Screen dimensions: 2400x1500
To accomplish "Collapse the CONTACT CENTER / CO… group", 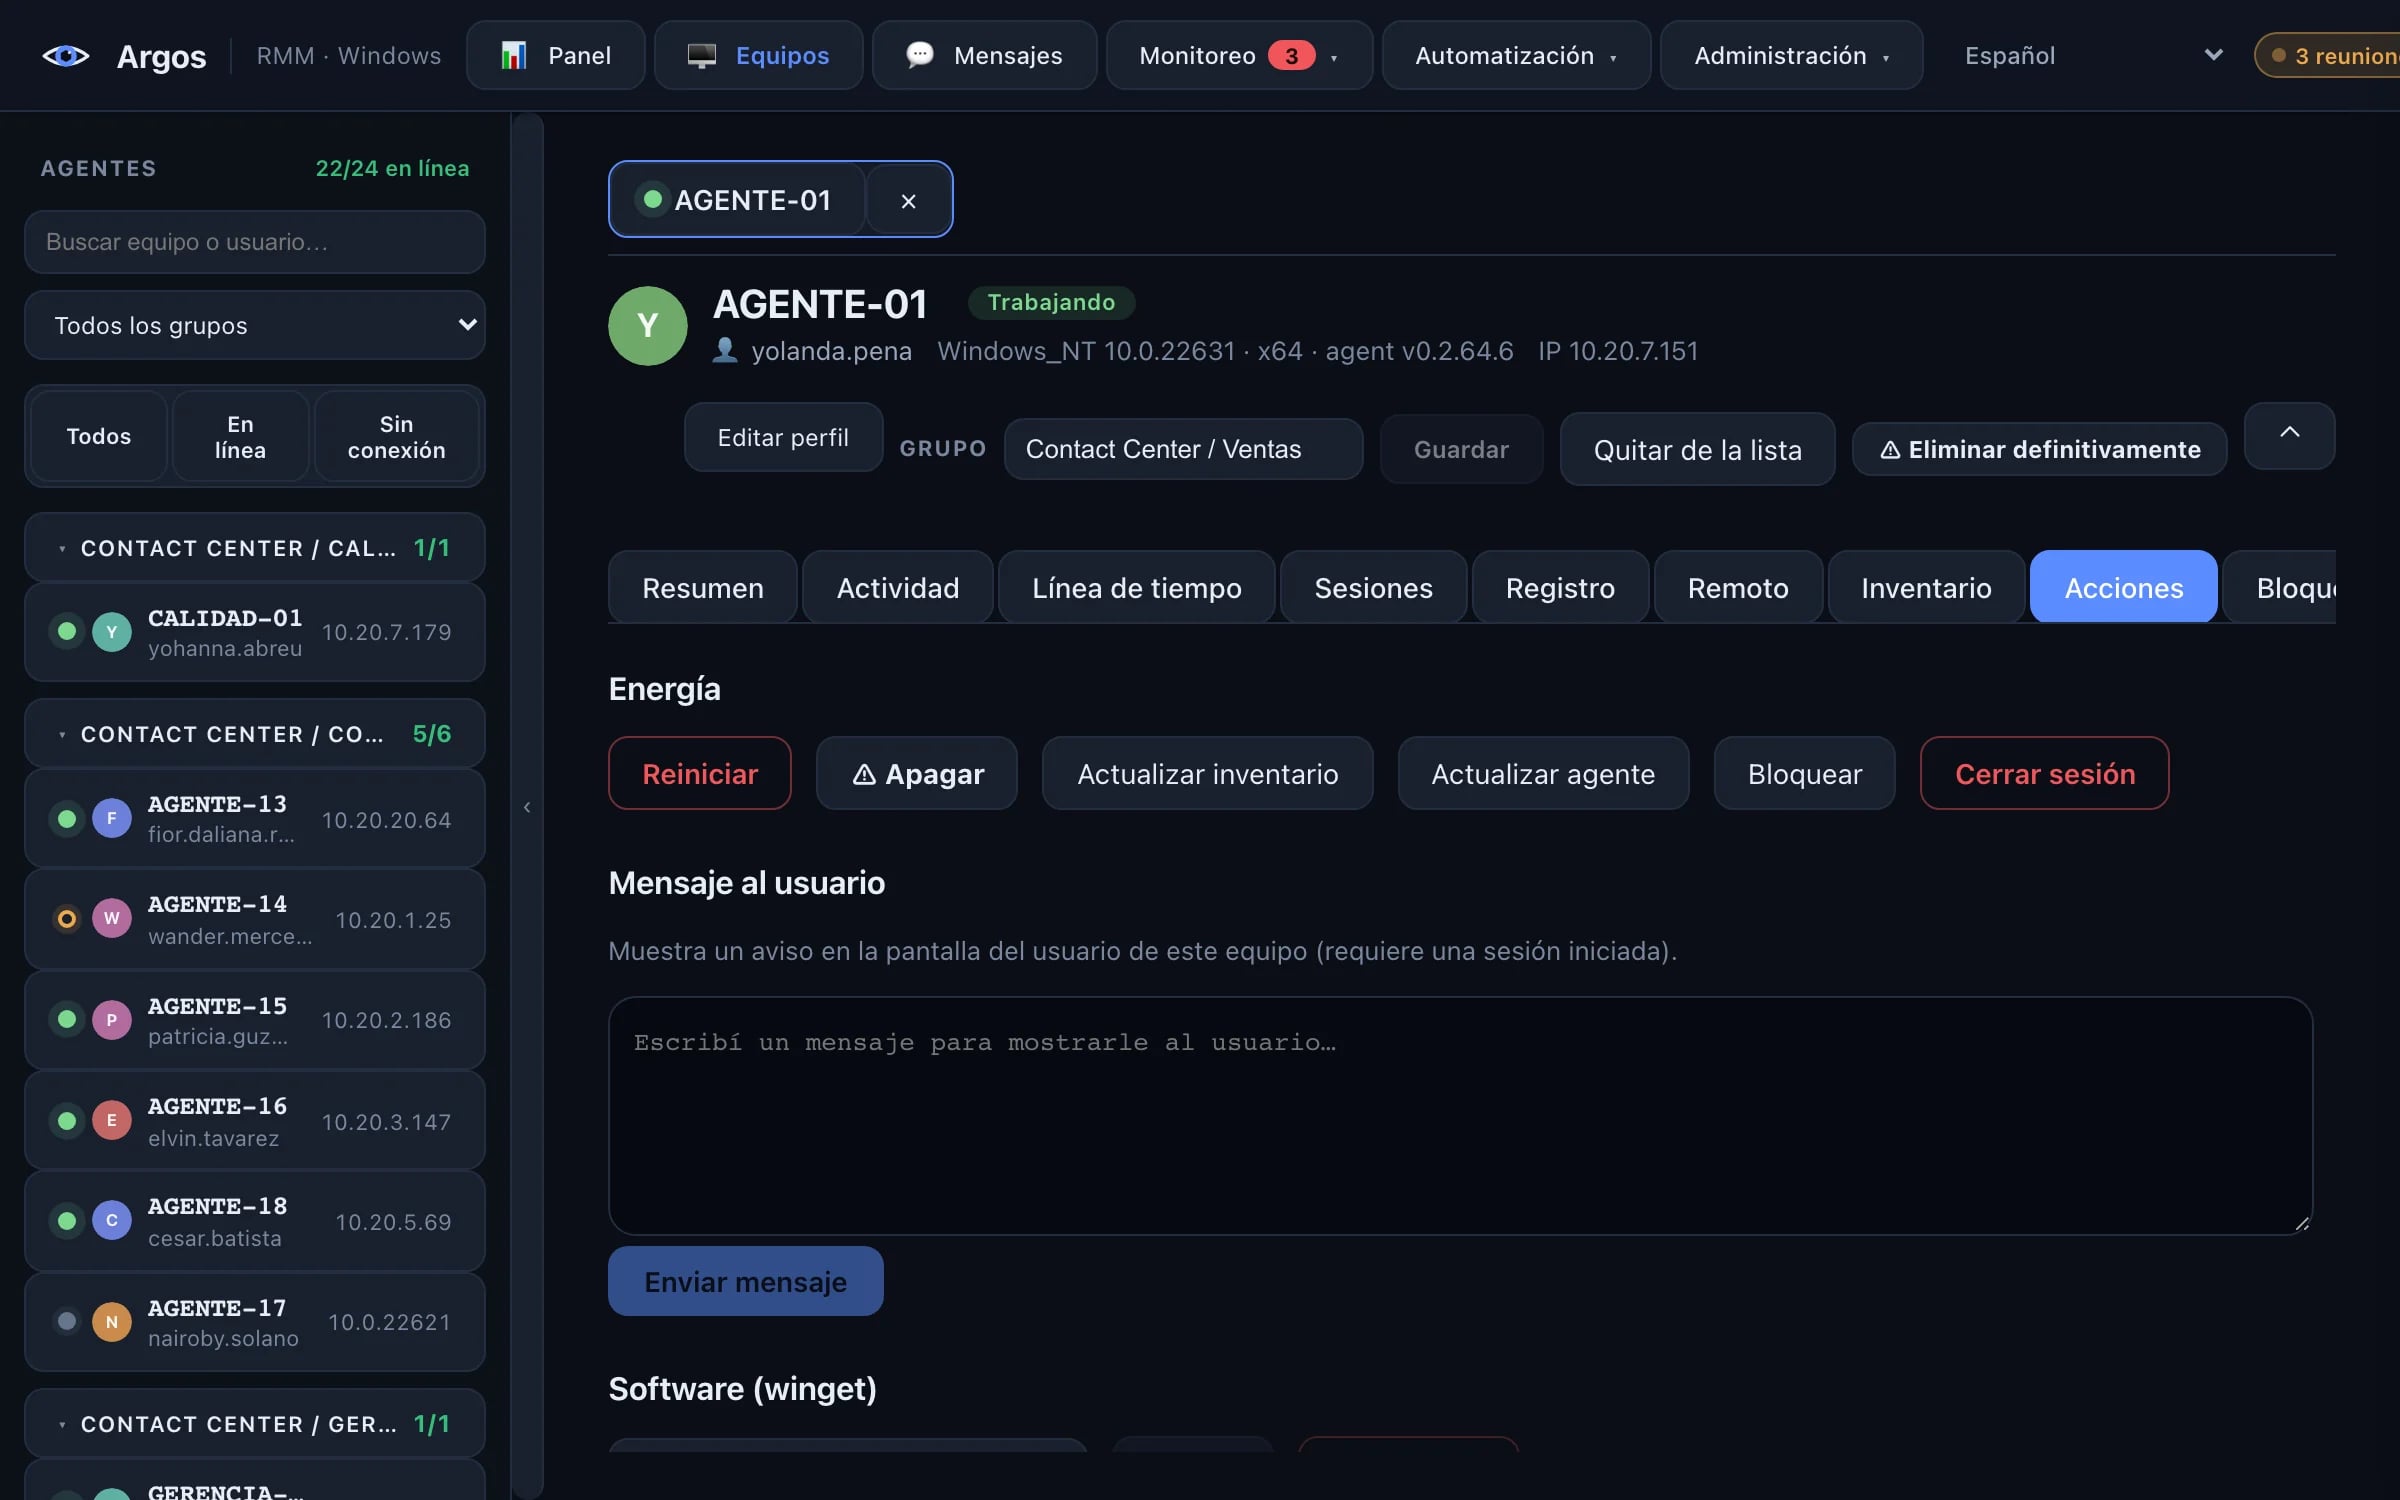I will [255, 733].
